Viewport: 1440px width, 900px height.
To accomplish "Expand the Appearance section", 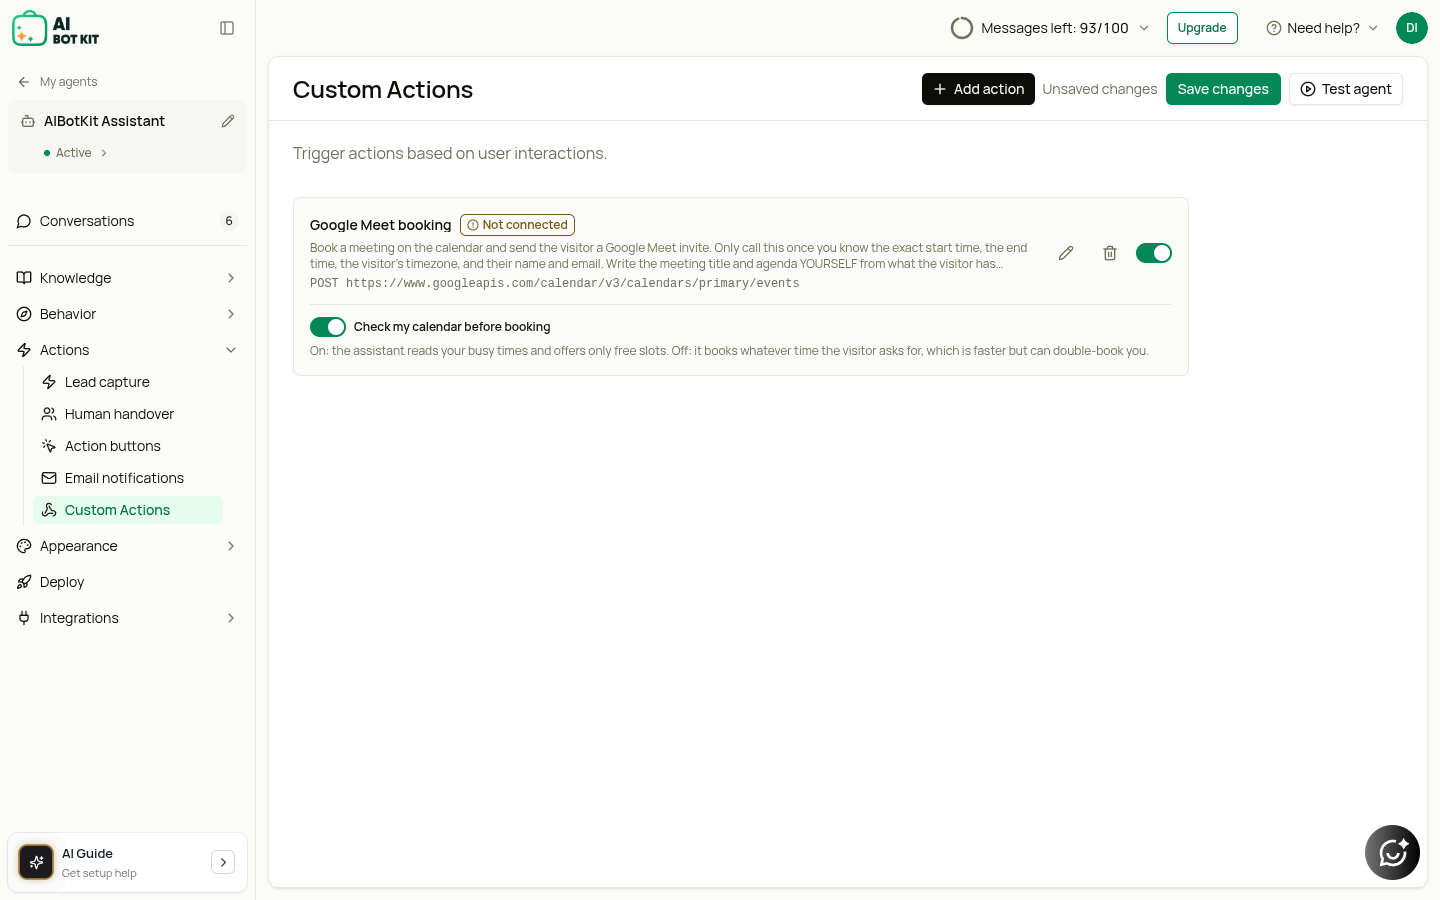I will pyautogui.click(x=127, y=546).
